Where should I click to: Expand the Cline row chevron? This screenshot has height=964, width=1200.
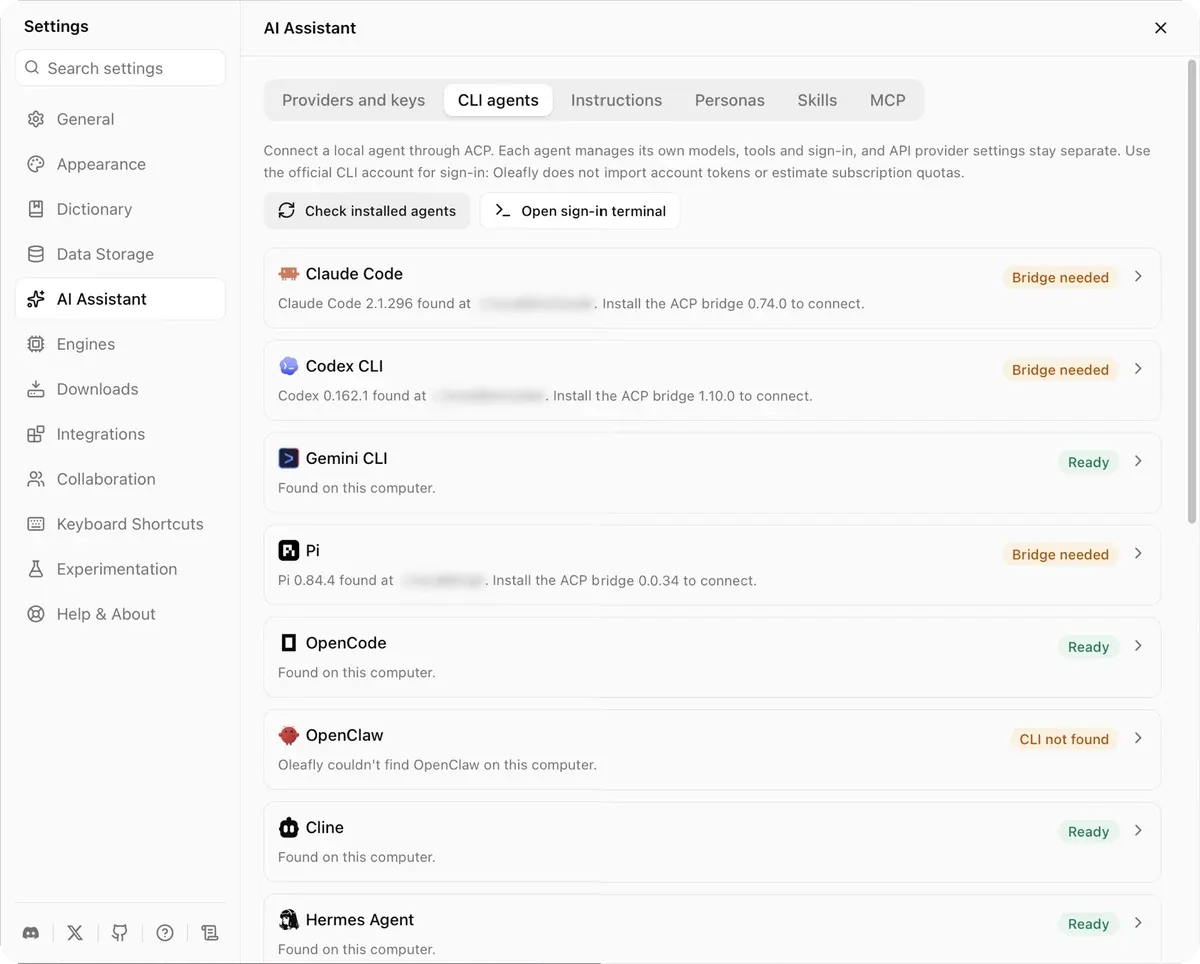1138,830
